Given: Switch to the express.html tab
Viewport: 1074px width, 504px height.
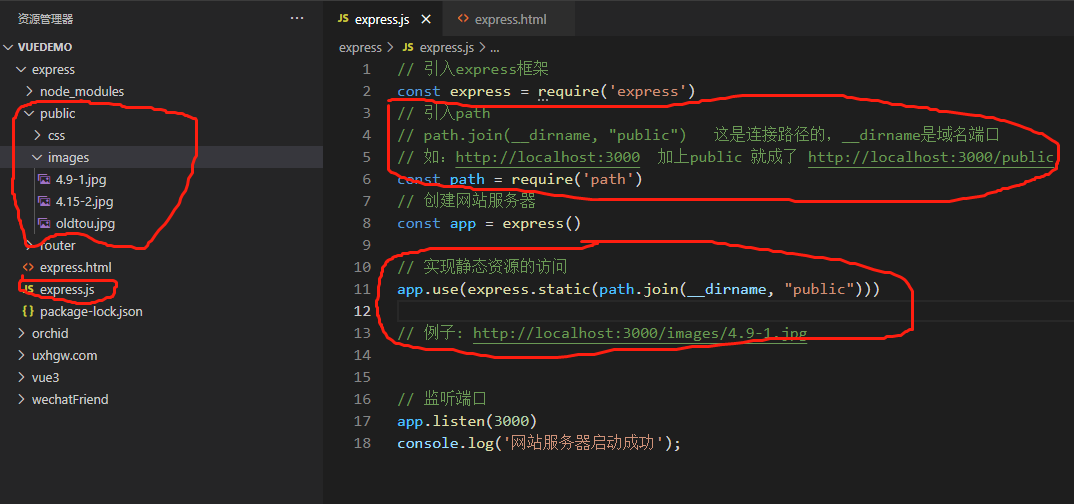Looking at the screenshot, I should click(510, 19).
